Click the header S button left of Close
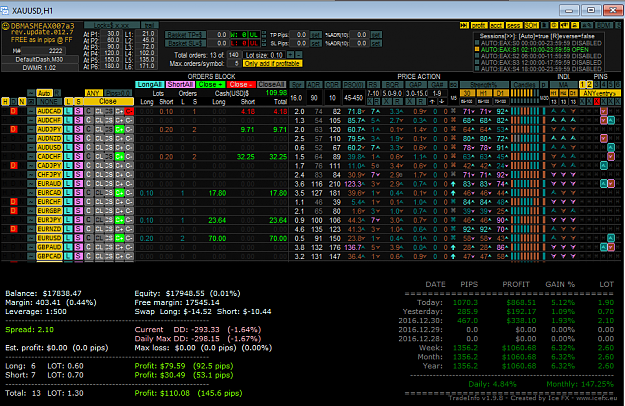This screenshot has height=406, width=625. point(78,102)
